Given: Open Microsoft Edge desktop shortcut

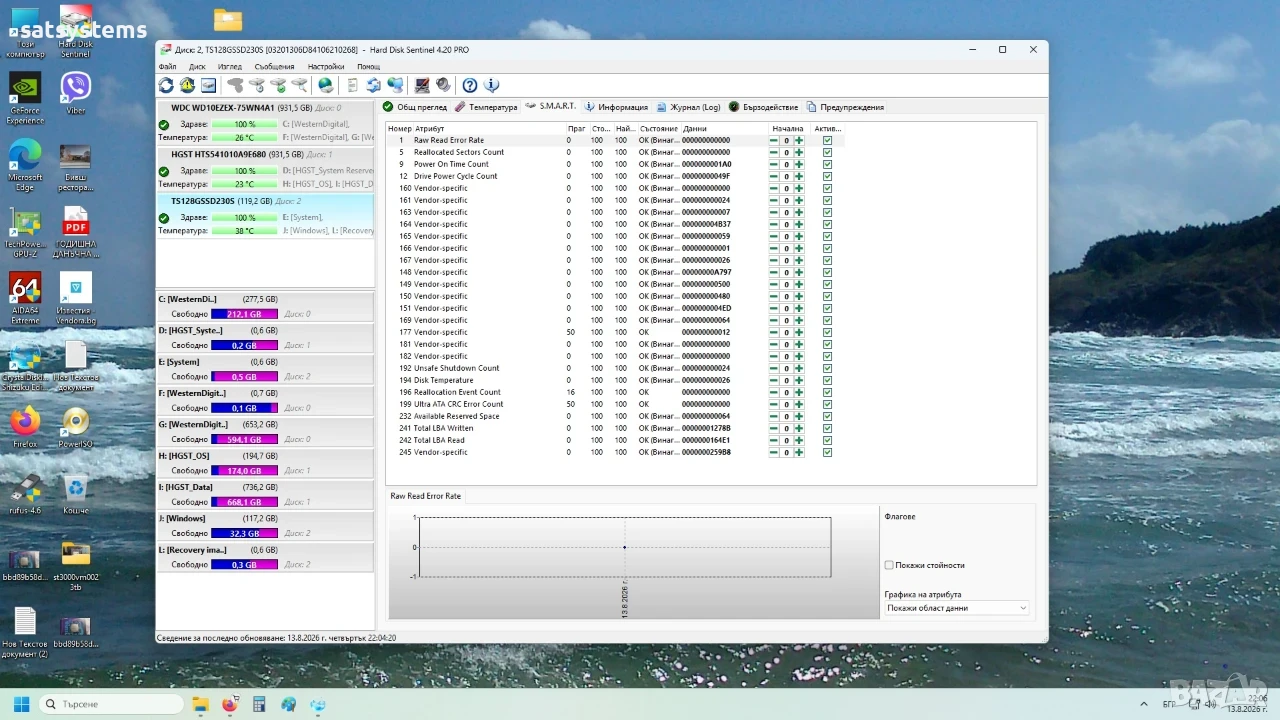Looking at the screenshot, I should pos(25,165).
